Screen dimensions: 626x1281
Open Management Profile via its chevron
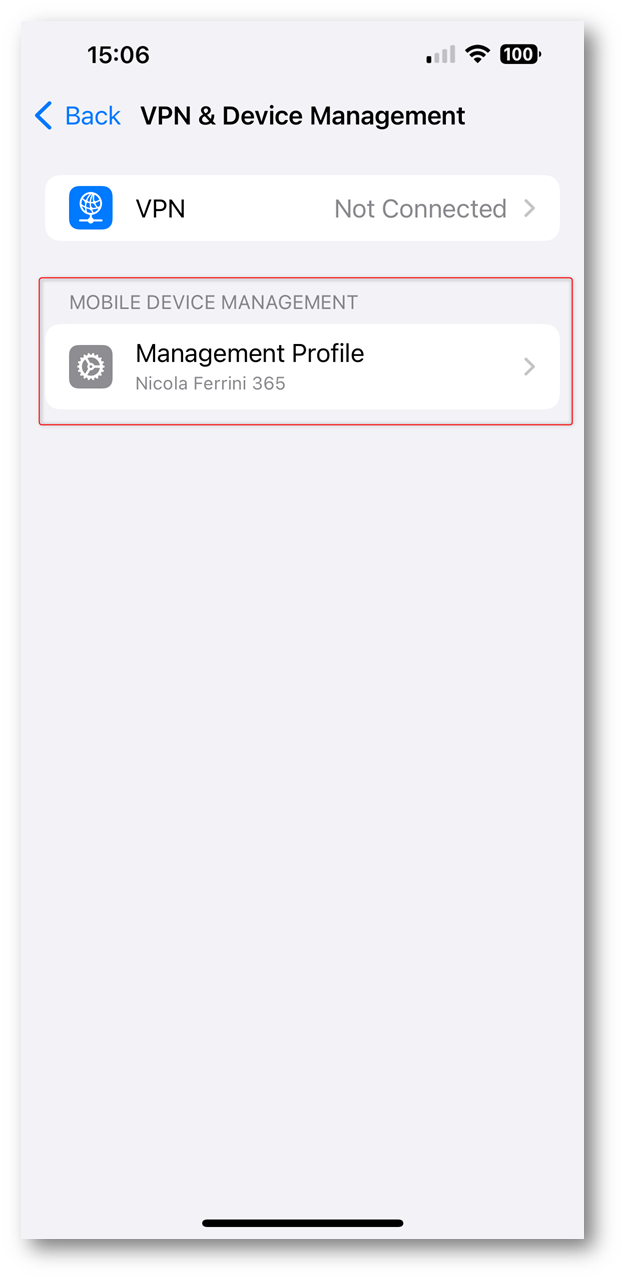(530, 367)
